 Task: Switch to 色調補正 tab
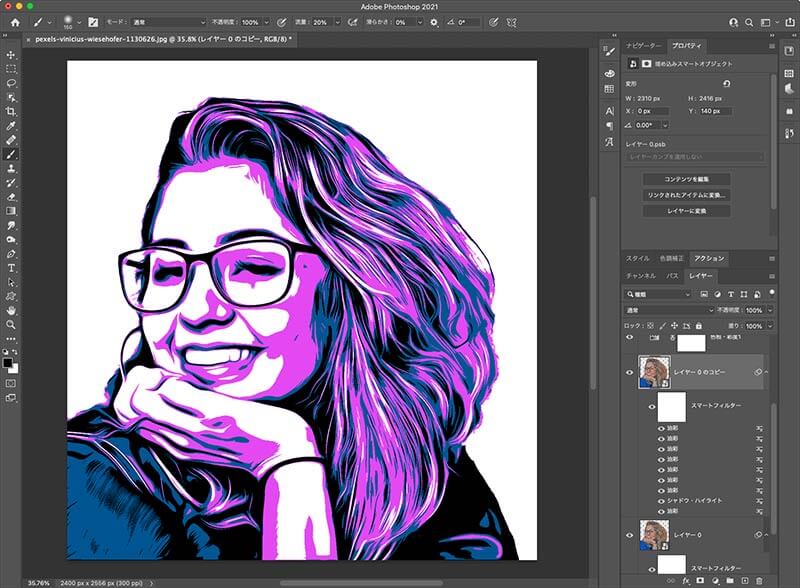(671, 259)
